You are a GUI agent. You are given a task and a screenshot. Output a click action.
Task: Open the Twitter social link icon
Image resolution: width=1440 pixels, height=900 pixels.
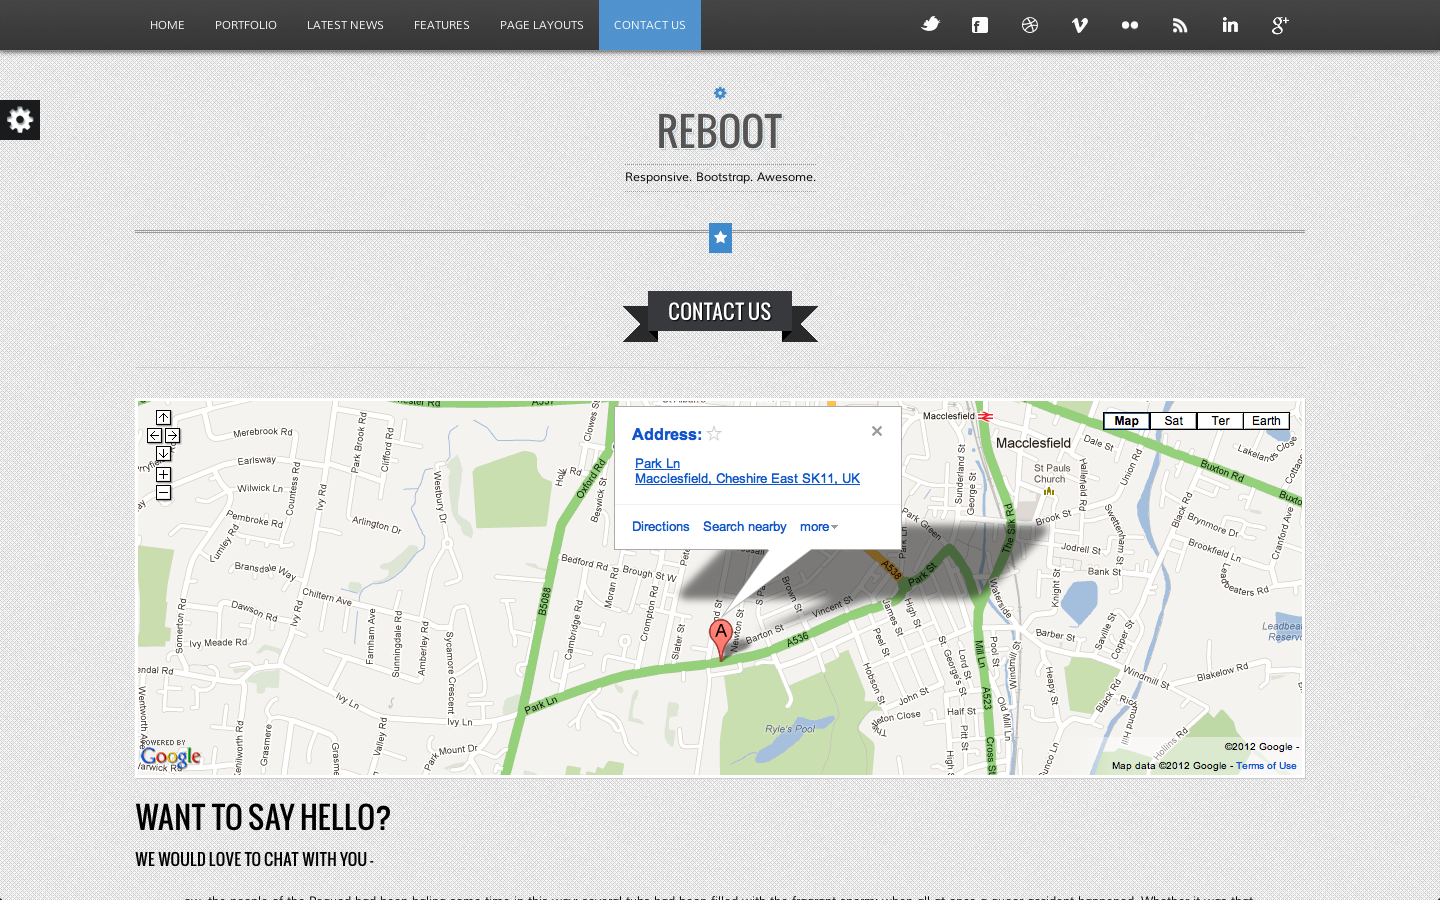pyautogui.click(x=930, y=25)
